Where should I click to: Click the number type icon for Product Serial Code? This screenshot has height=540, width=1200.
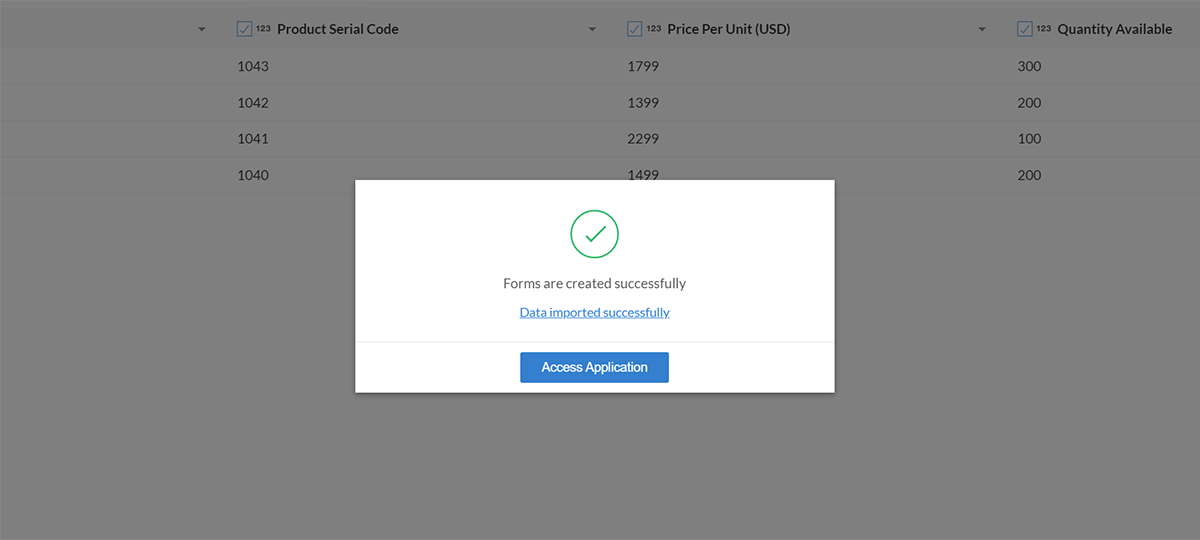coord(264,29)
